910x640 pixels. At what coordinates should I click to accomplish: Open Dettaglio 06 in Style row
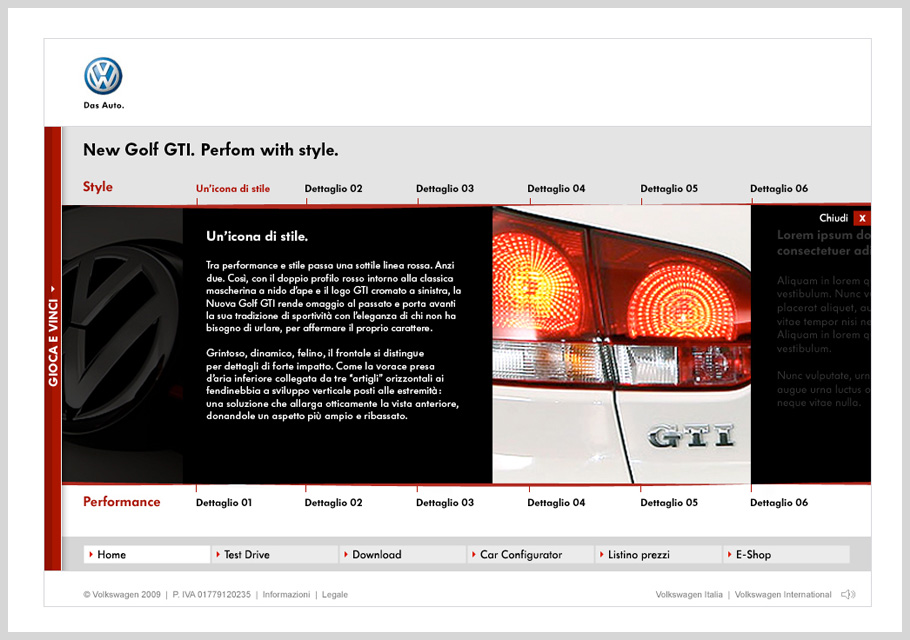coord(779,189)
